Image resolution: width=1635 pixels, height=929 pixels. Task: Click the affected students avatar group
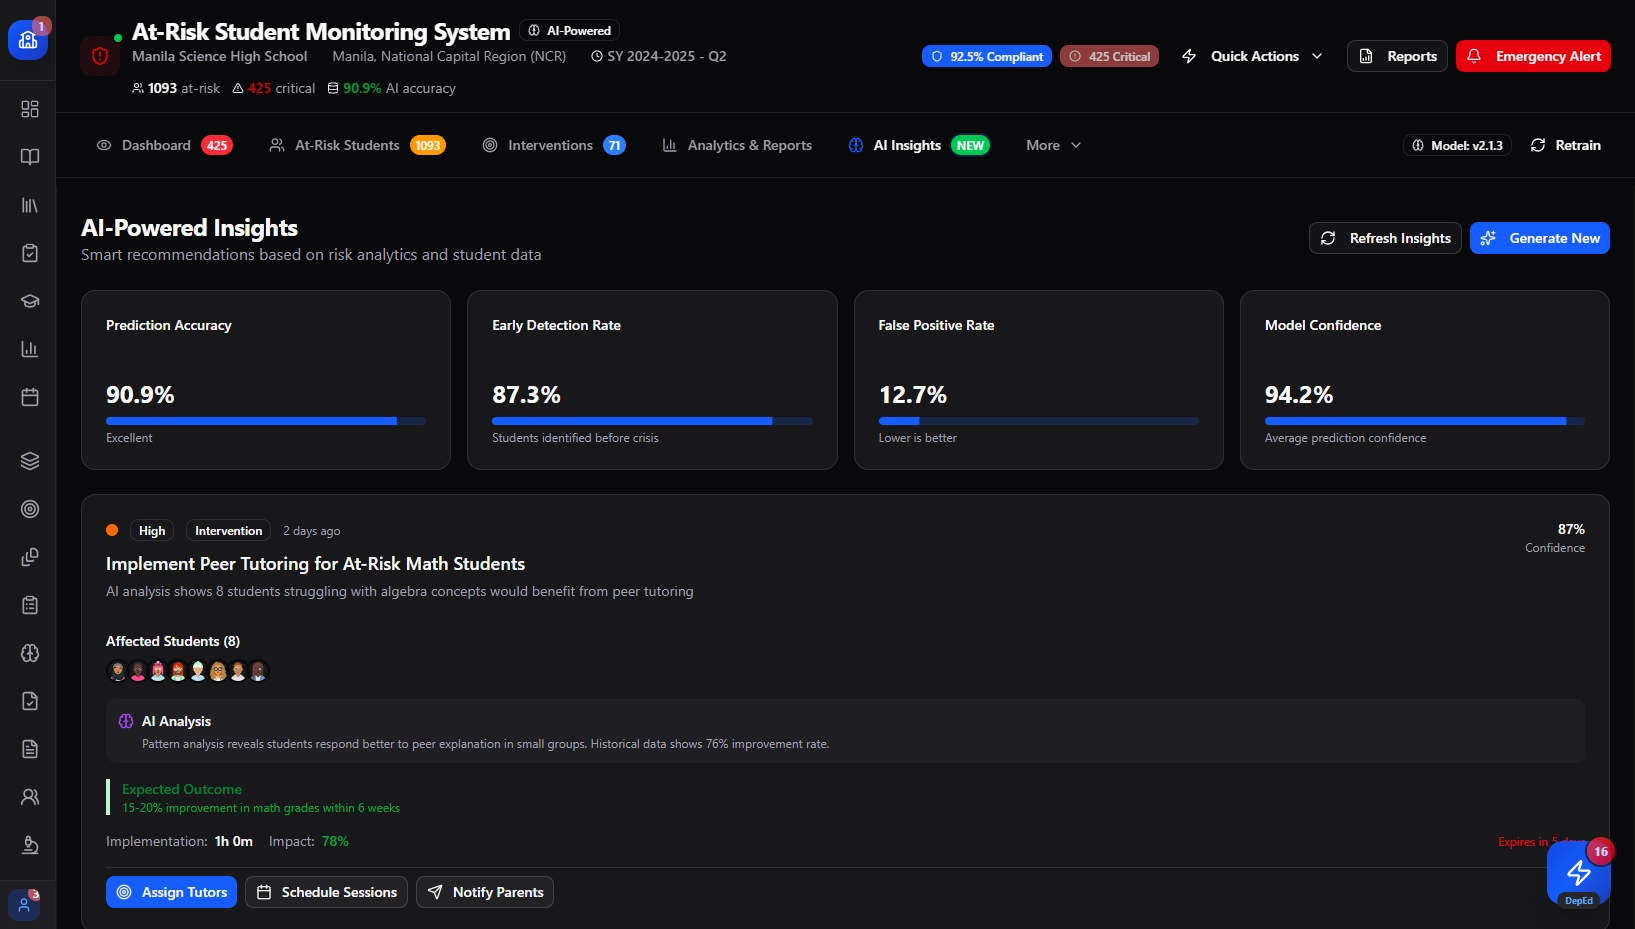(x=188, y=671)
